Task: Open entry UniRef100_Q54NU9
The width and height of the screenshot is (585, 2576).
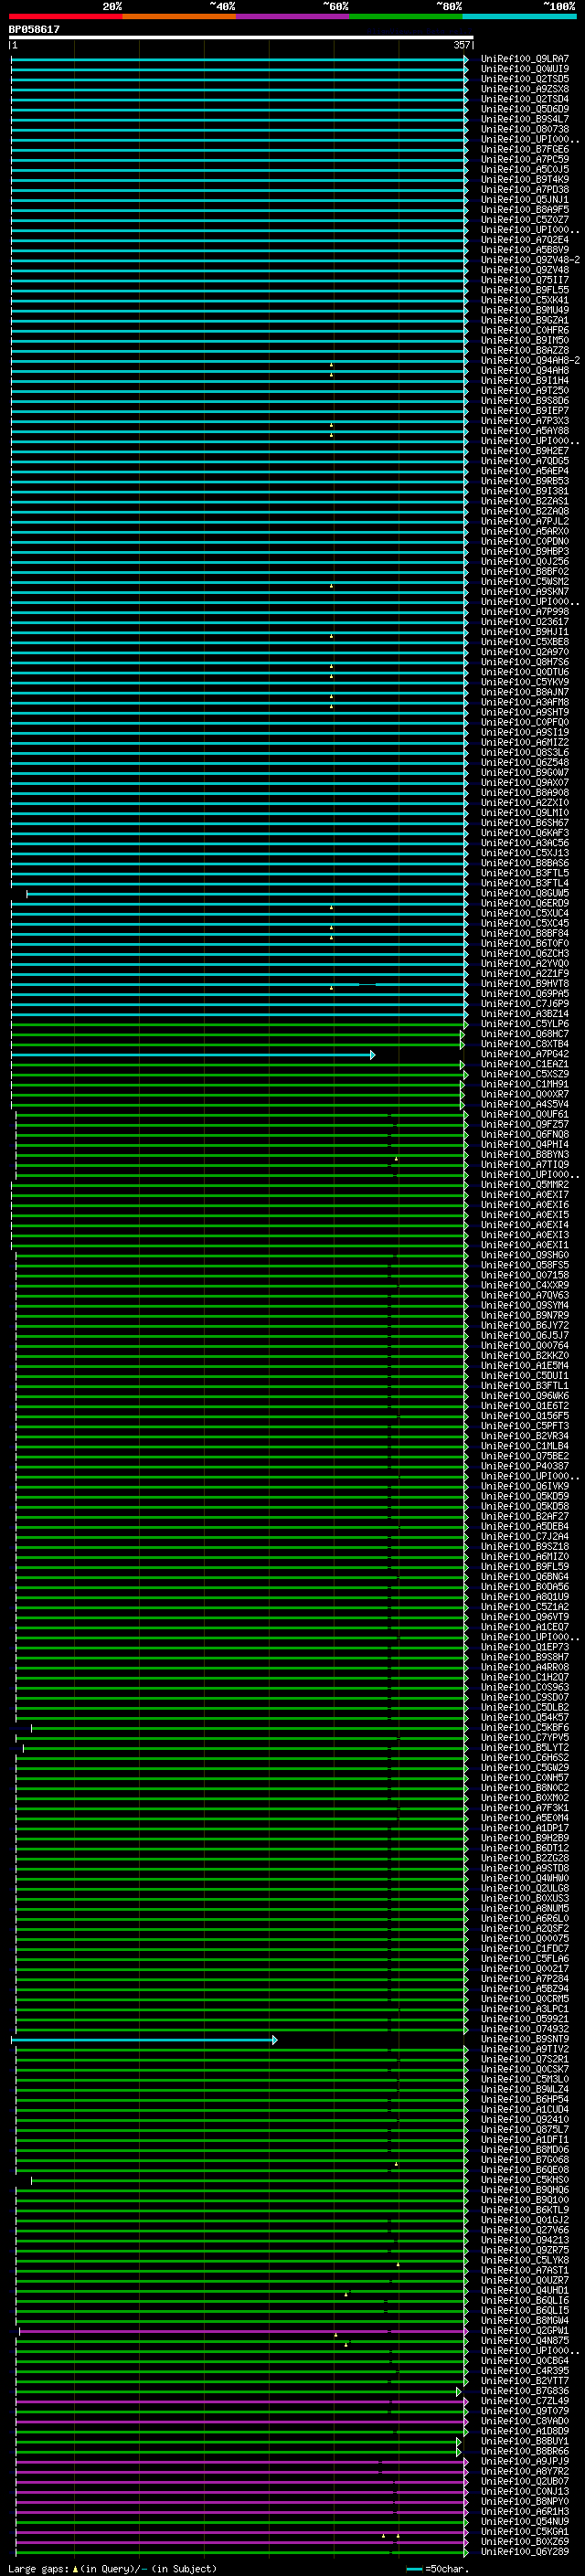Action: coord(525,2522)
